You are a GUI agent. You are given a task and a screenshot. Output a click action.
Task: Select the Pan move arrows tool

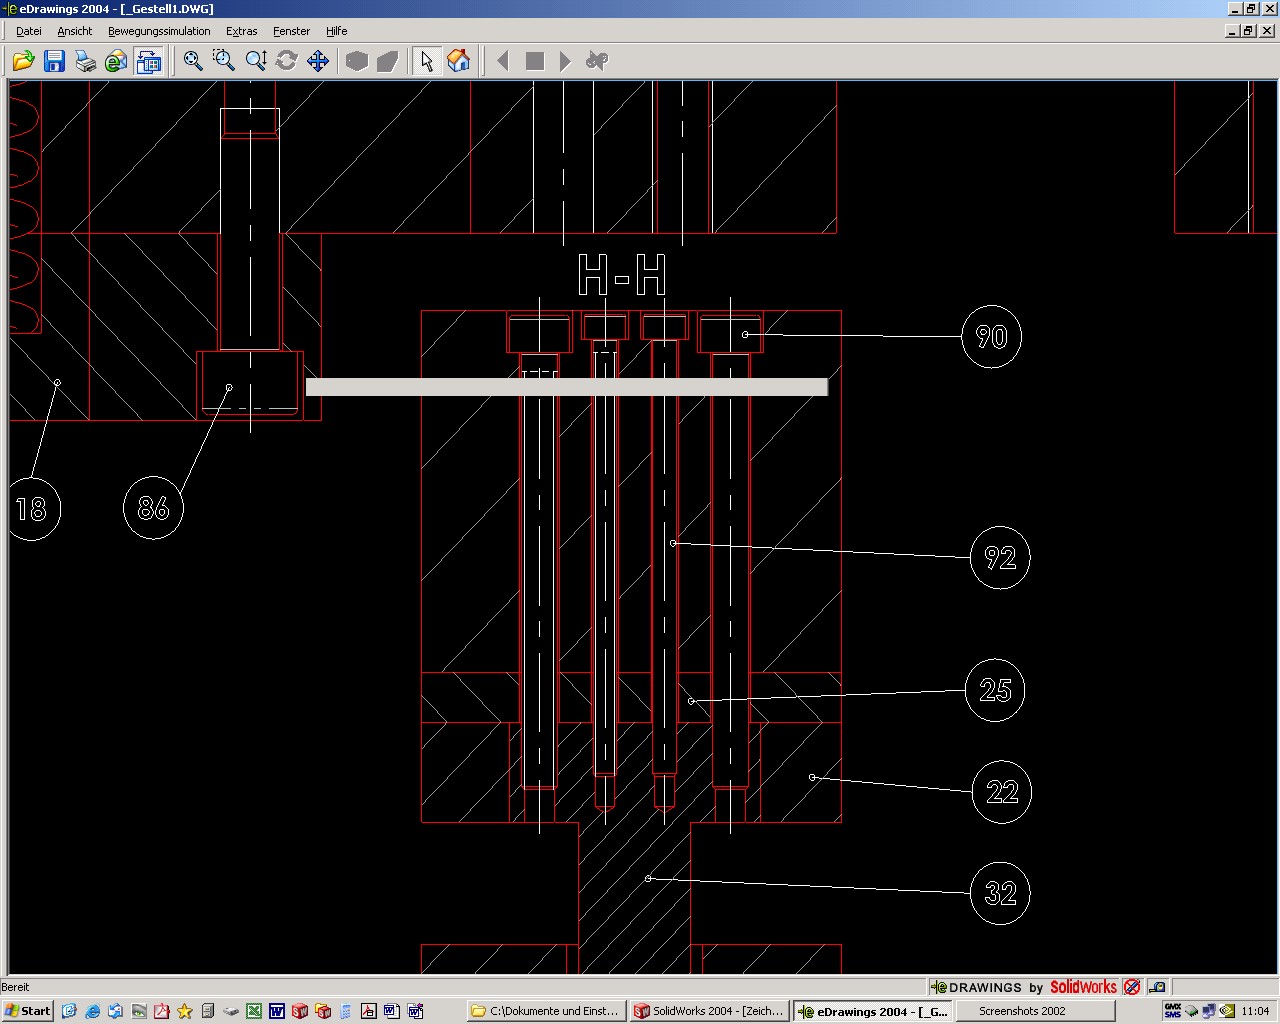[318, 61]
